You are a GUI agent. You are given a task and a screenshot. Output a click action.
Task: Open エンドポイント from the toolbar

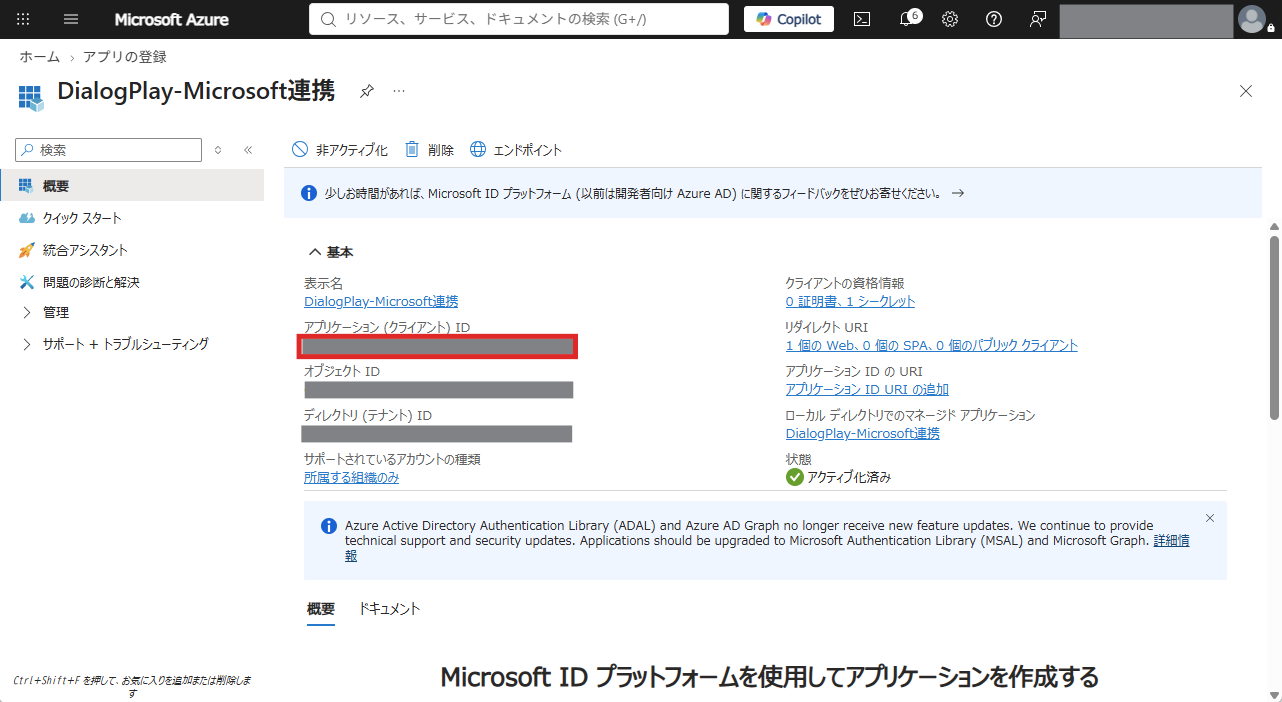pyautogui.click(x=516, y=150)
